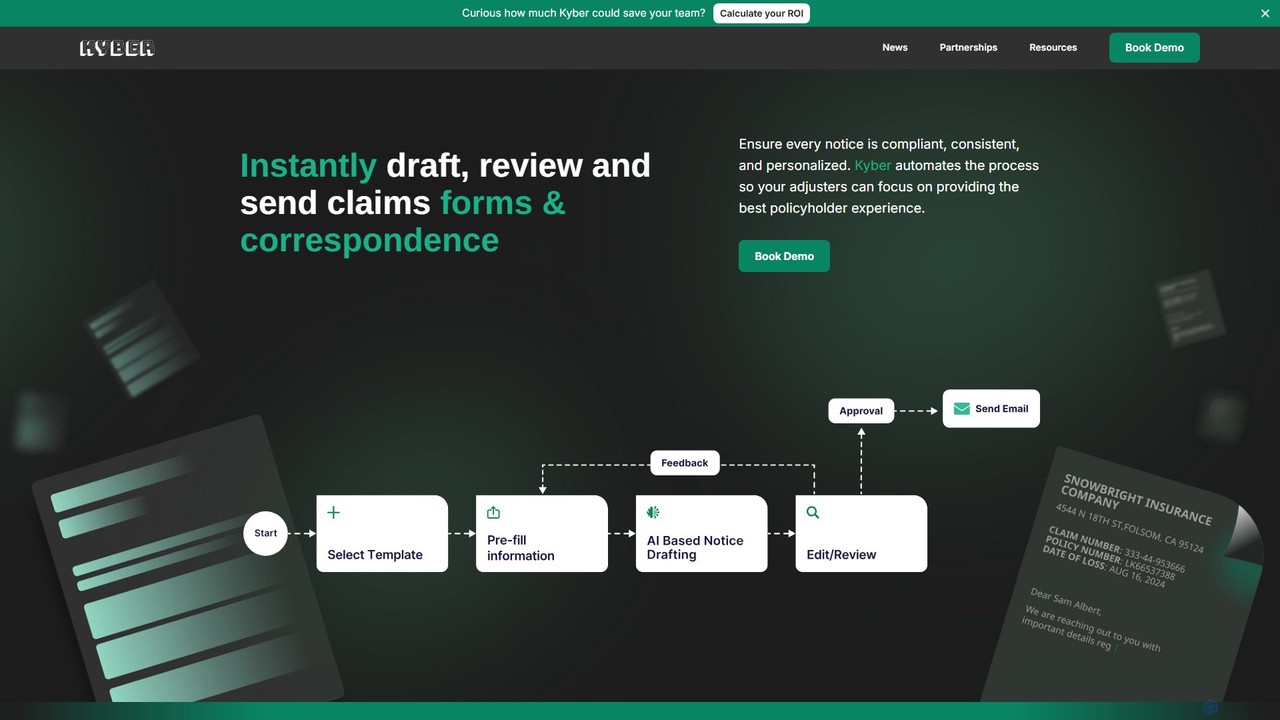Click the Calculate your ROI button
The width and height of the screenshot is (1280, 720).
(x=761, y=13)
